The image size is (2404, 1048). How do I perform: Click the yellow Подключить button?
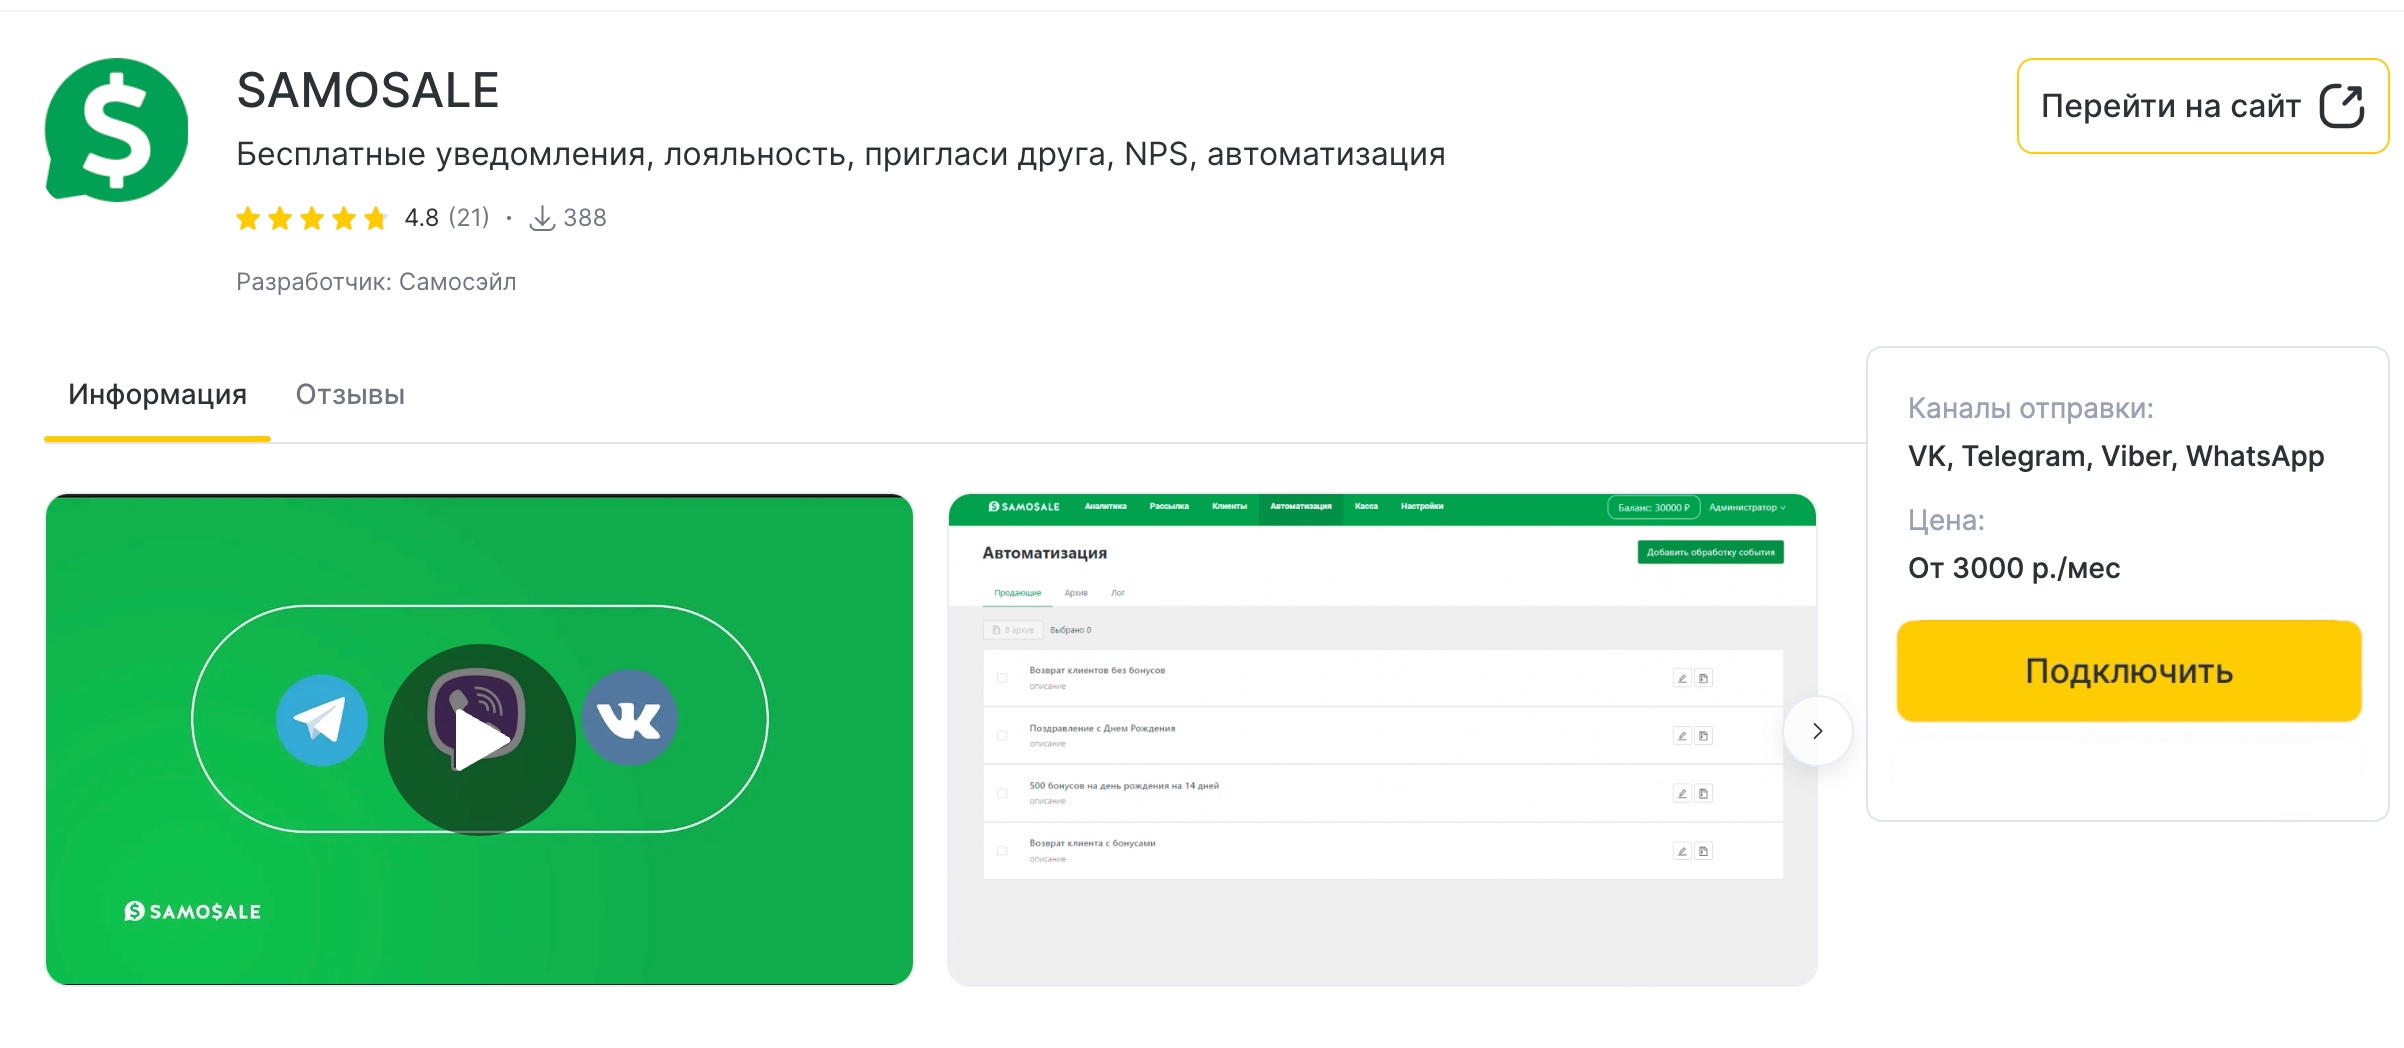click(x=2129, y=671)
